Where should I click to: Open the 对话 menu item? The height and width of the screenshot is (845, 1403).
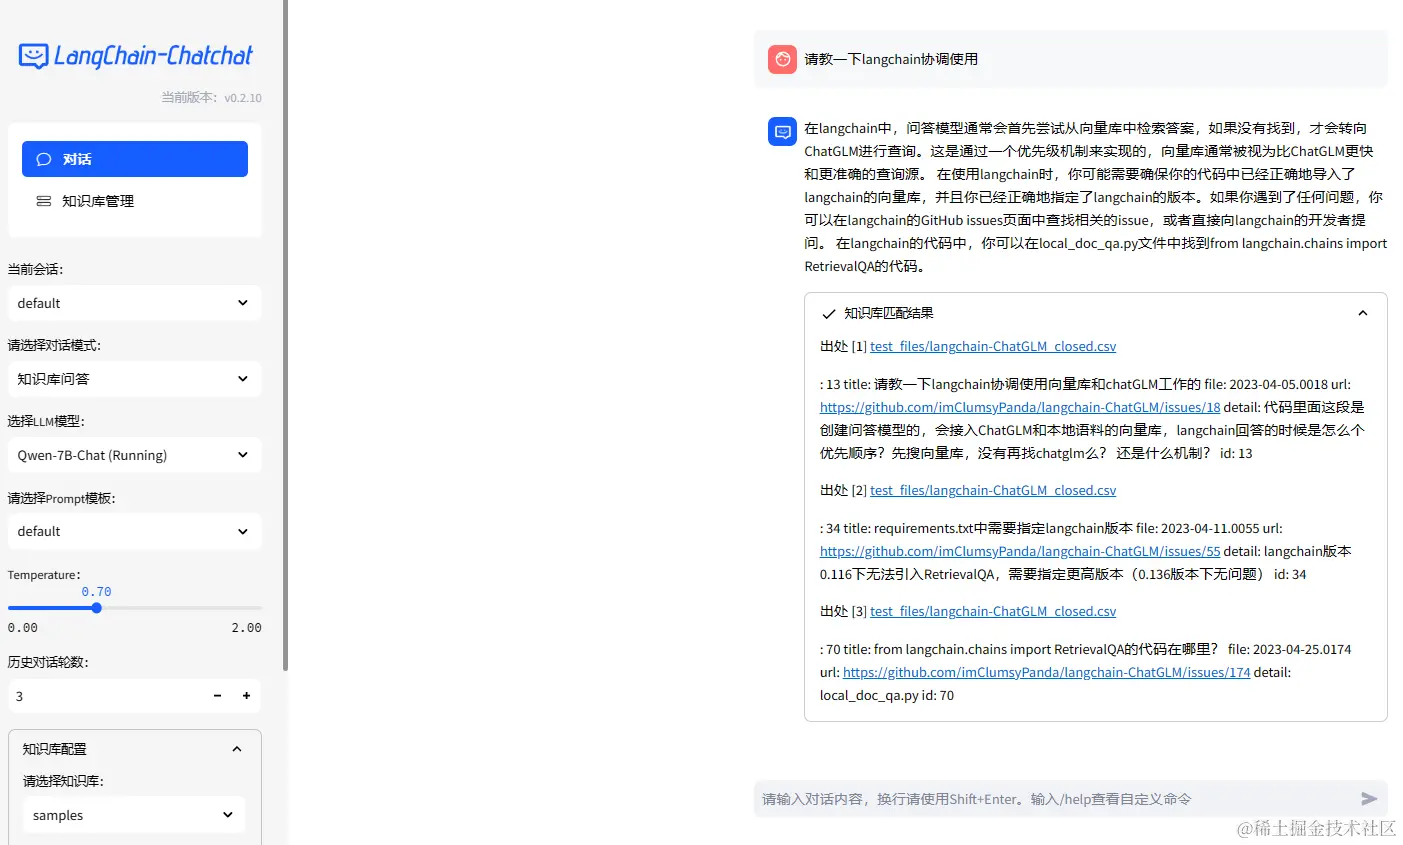coord(135,159)
